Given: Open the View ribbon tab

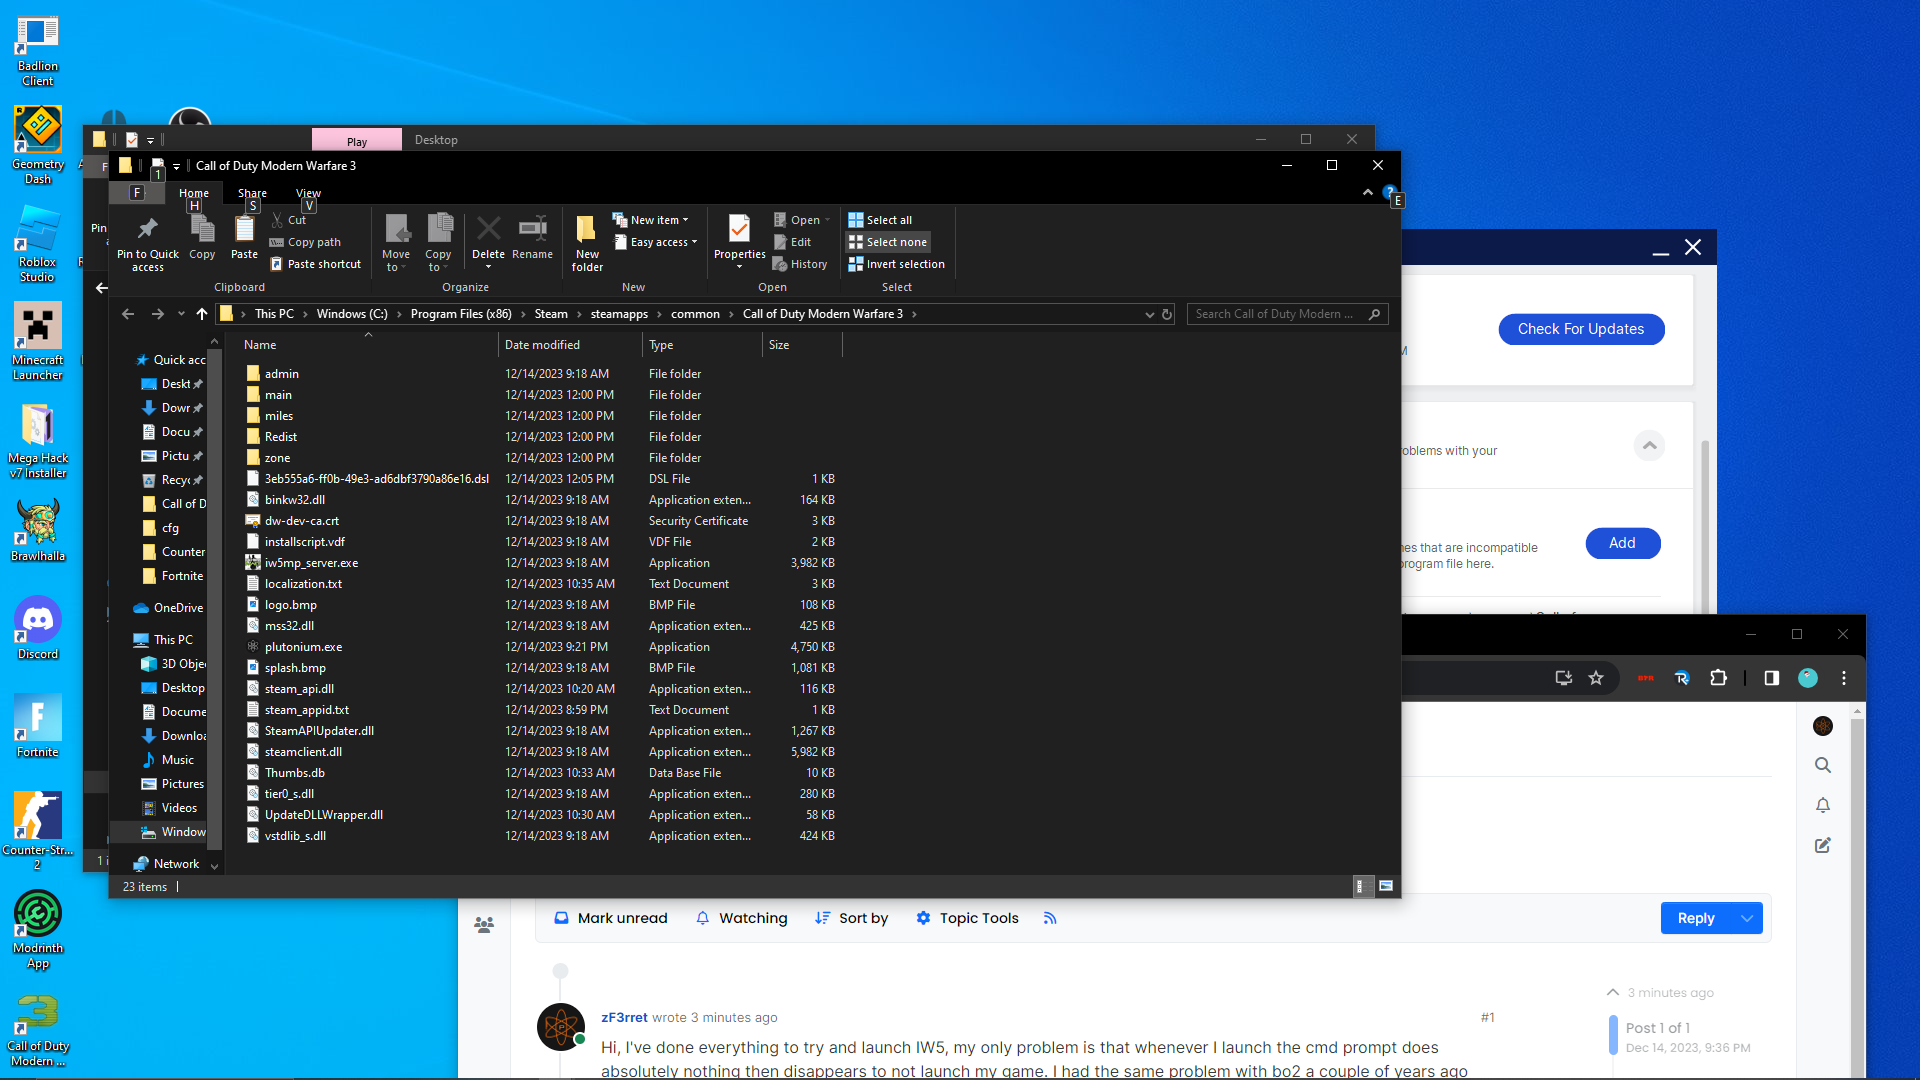Looking at the screenshot, I should pyautogui.click(x=308, y=193).
